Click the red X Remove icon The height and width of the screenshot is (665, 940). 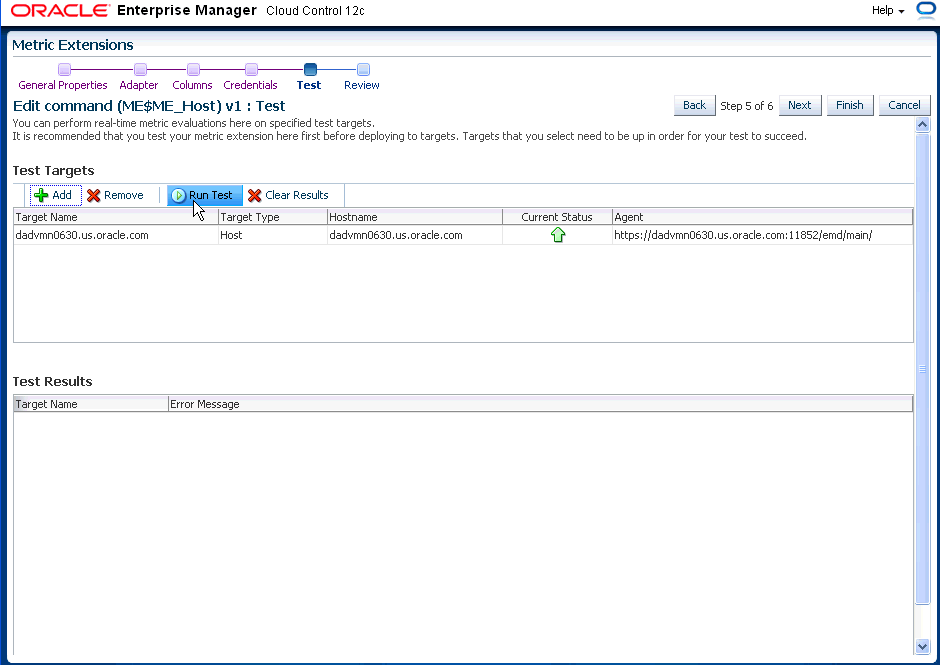pyautogui.click(x=94, y=195)
